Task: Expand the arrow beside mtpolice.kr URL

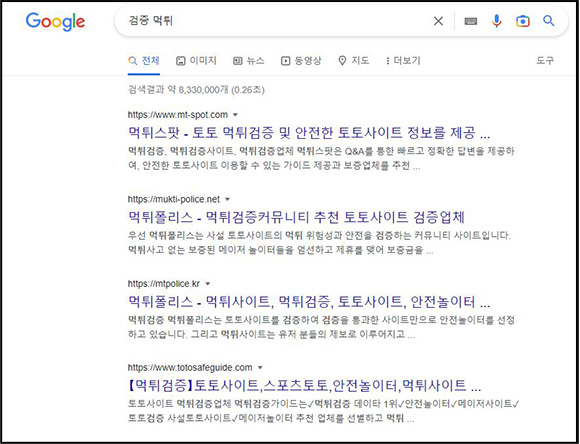Action: click(x=208, y=284)
